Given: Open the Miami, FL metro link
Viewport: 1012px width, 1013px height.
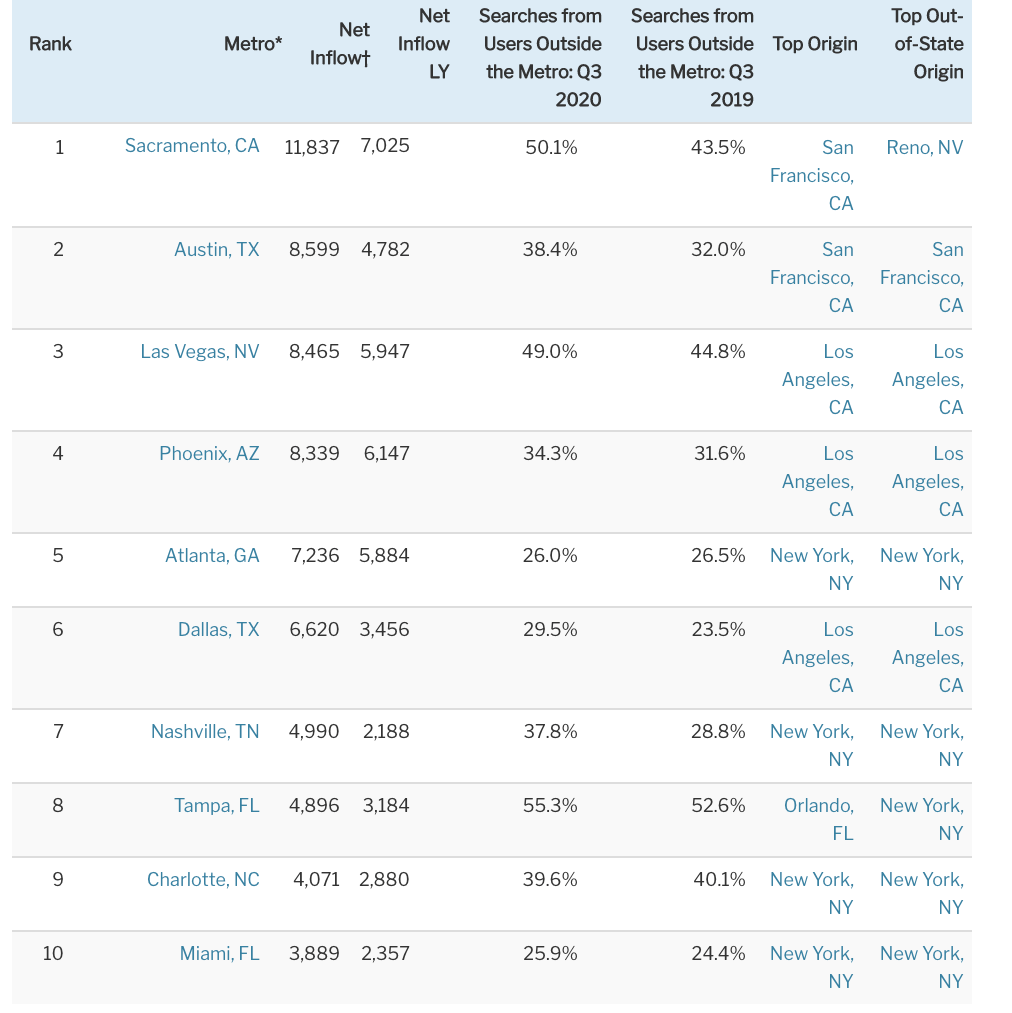Looking at the screenshot, I should coord(219,954).
